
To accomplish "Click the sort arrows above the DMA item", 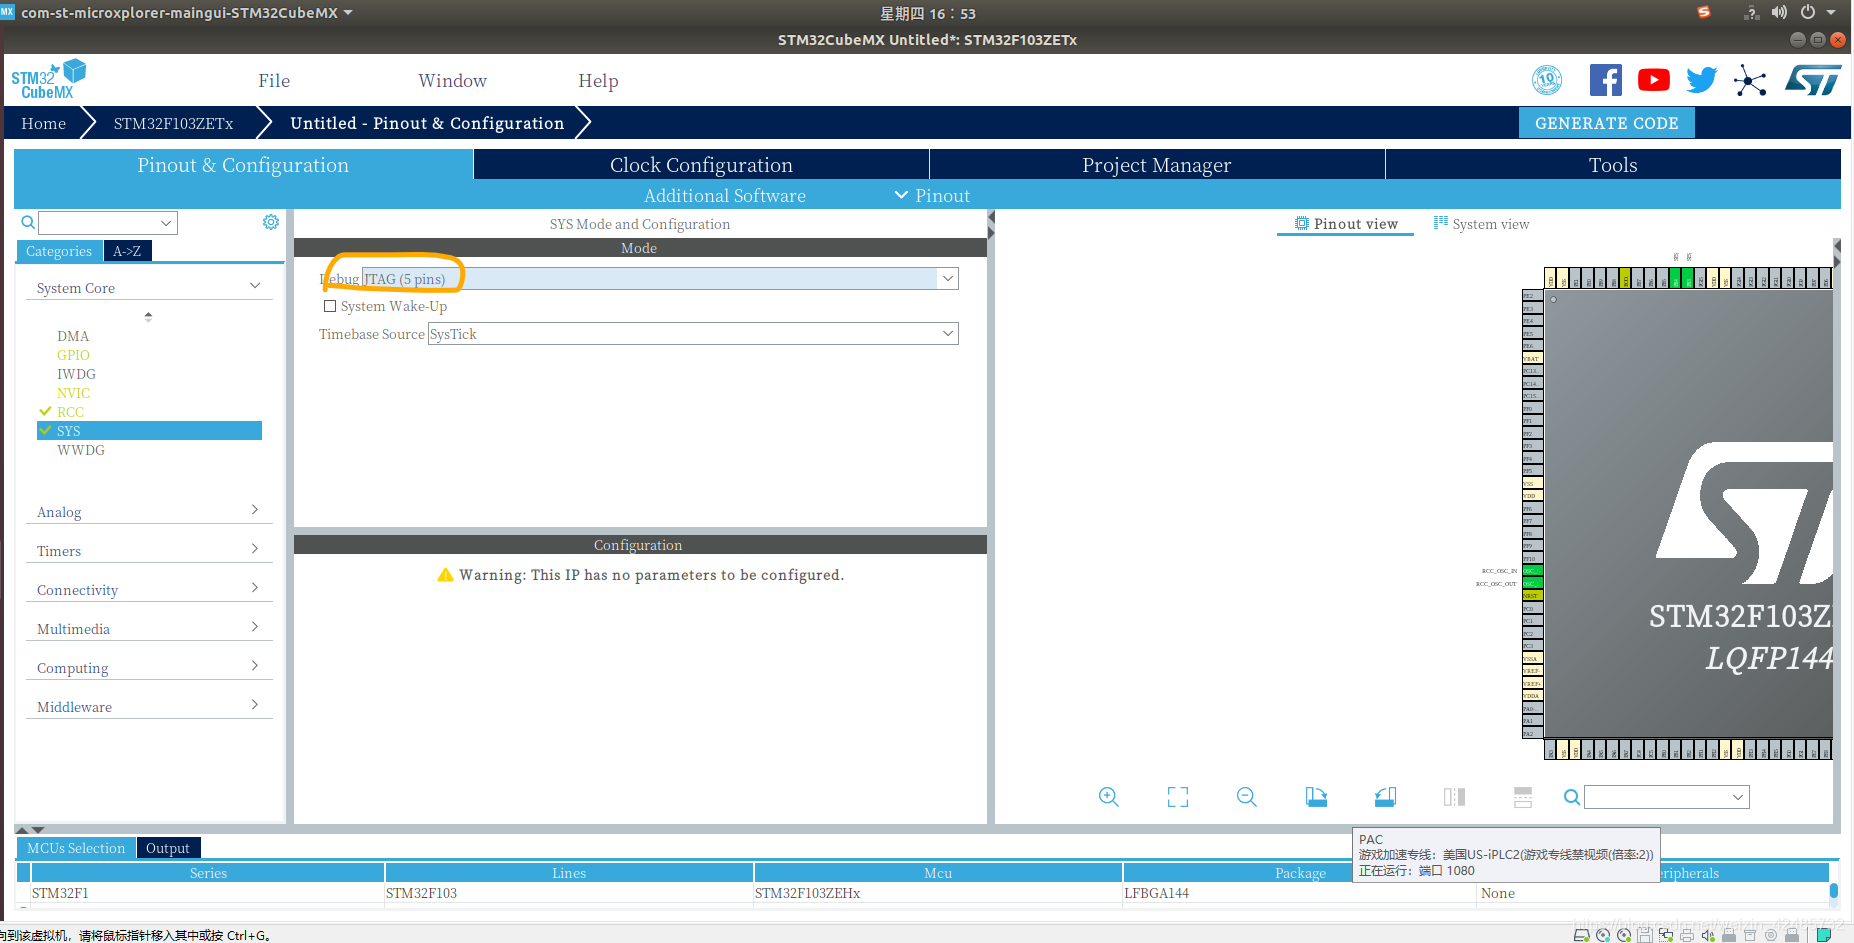I will tap(148, 316).
